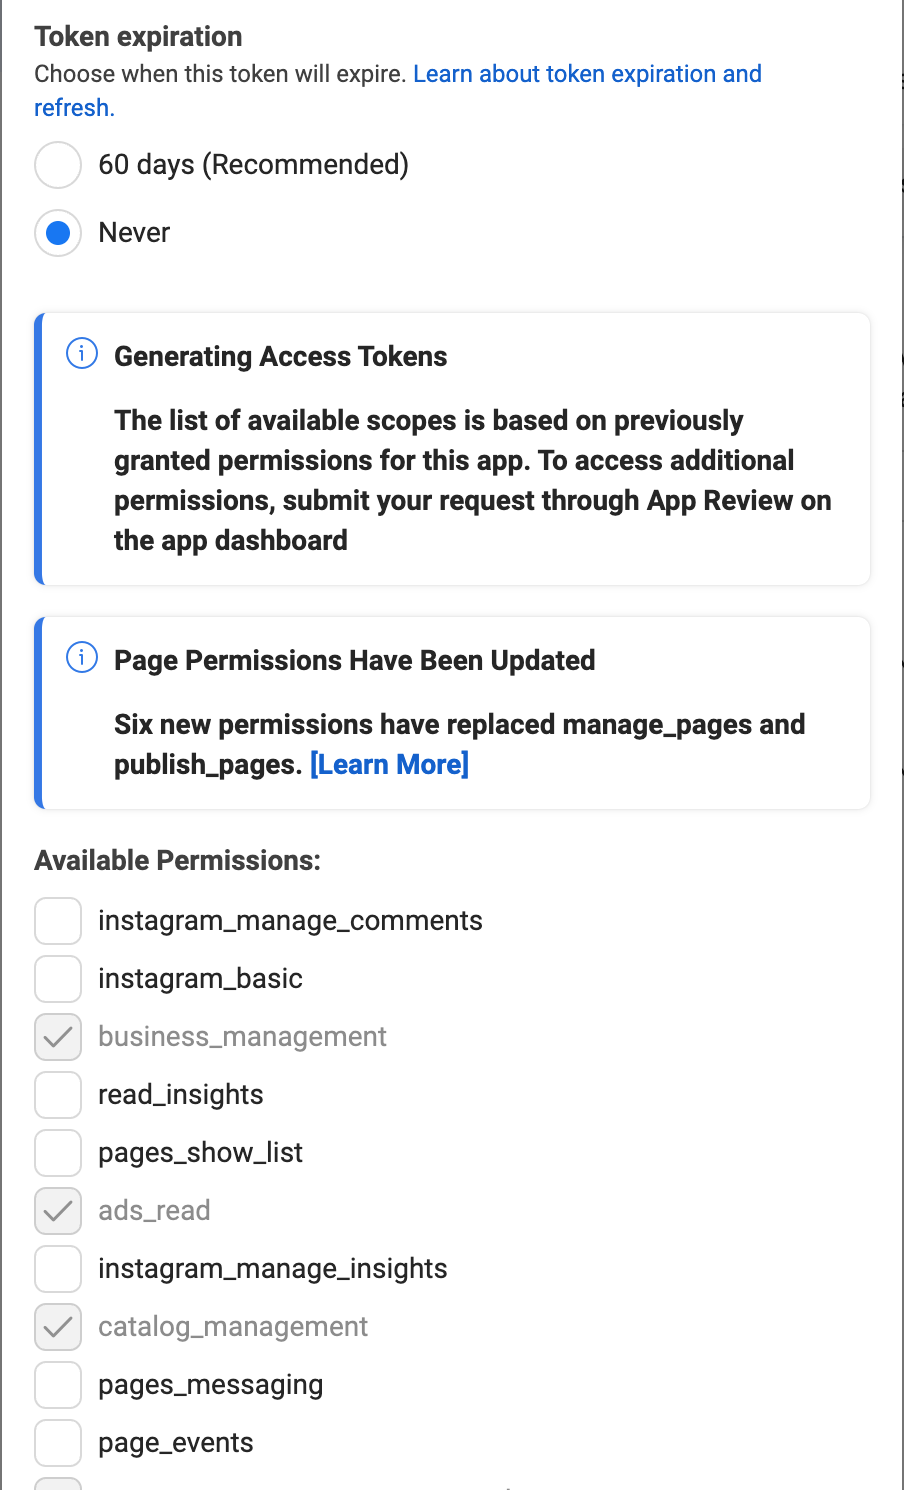Screen dimensions: 904x1490
Task: Enable the pages_messaging permission
Action: pos(58,1385)
